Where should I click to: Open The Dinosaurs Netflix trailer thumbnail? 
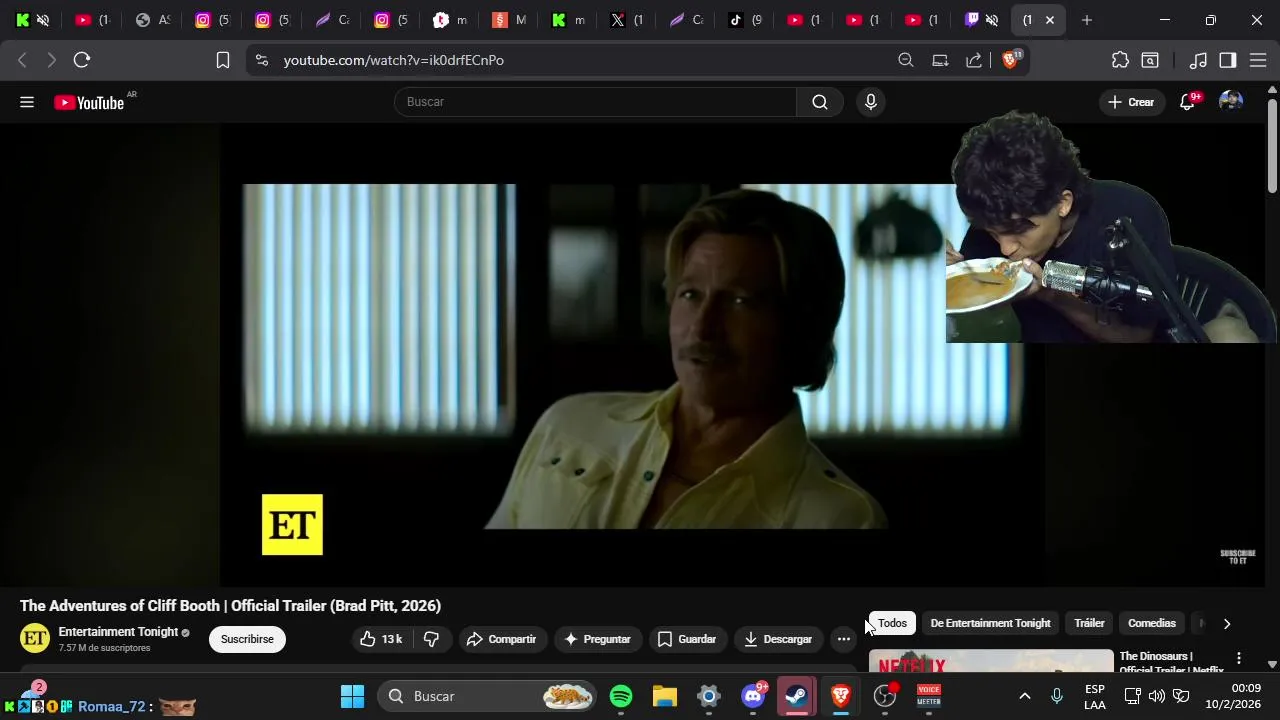pos(990,661)
